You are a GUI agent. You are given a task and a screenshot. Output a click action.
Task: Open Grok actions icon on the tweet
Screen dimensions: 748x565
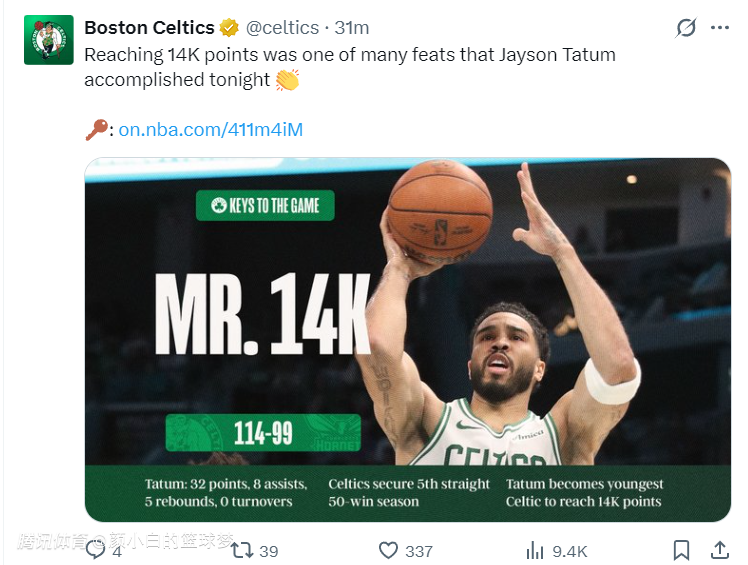pos(686,28)
